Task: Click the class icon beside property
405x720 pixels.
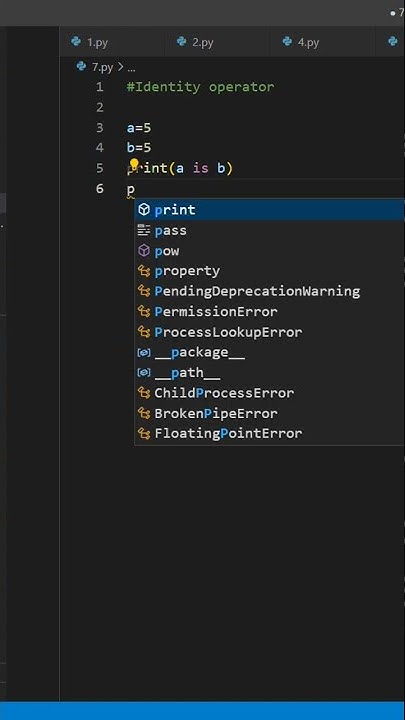Action: coord(144,271)
